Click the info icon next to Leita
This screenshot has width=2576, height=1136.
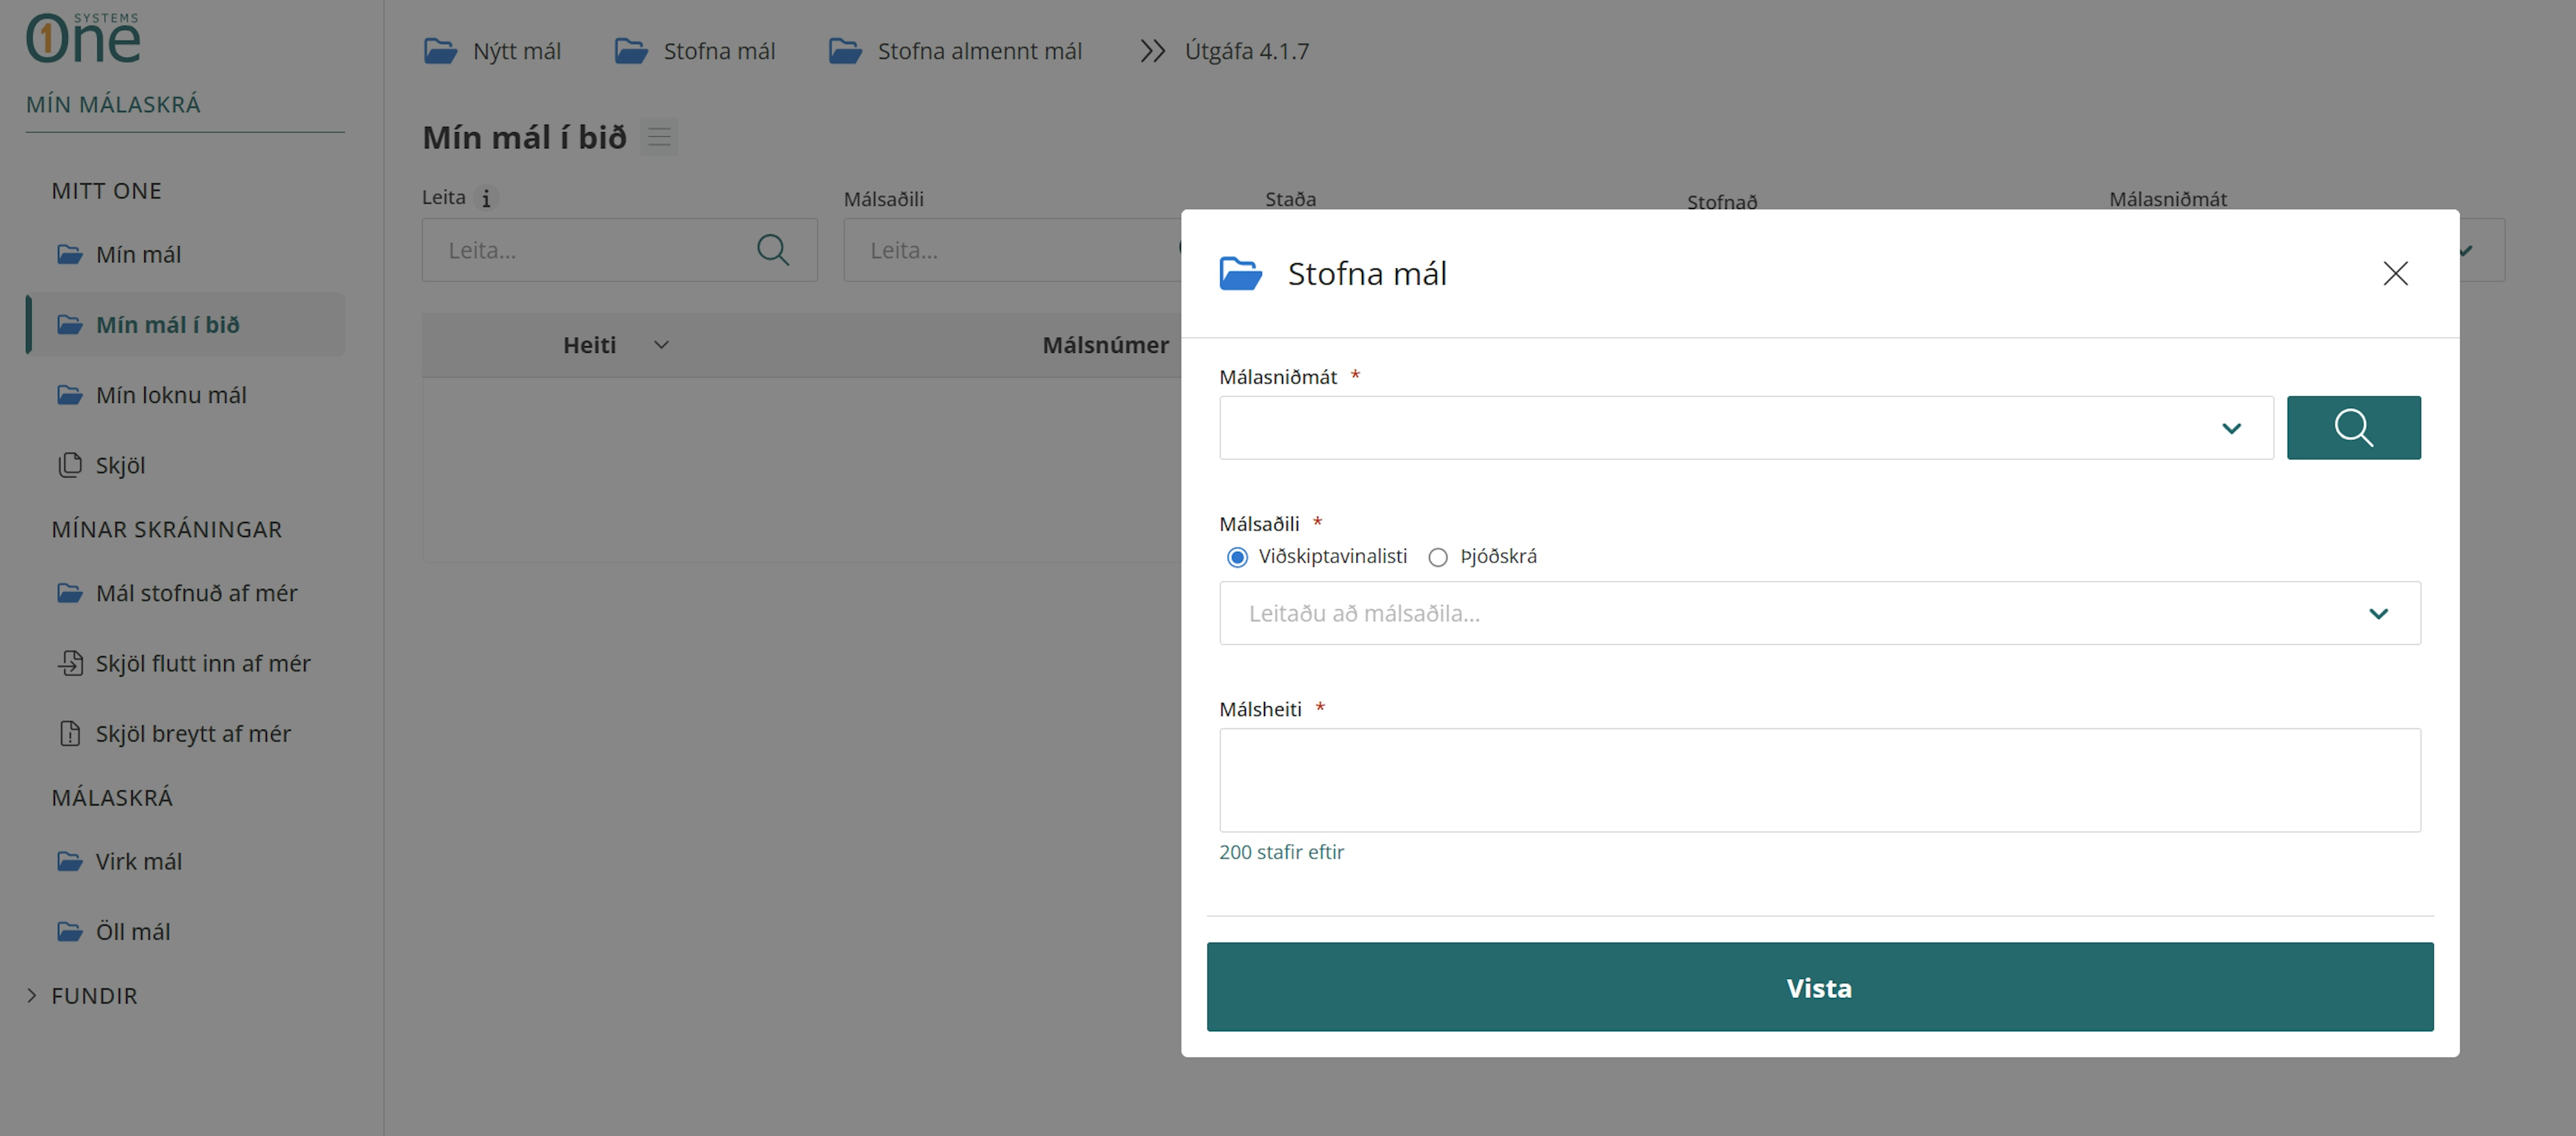[486, 198]
